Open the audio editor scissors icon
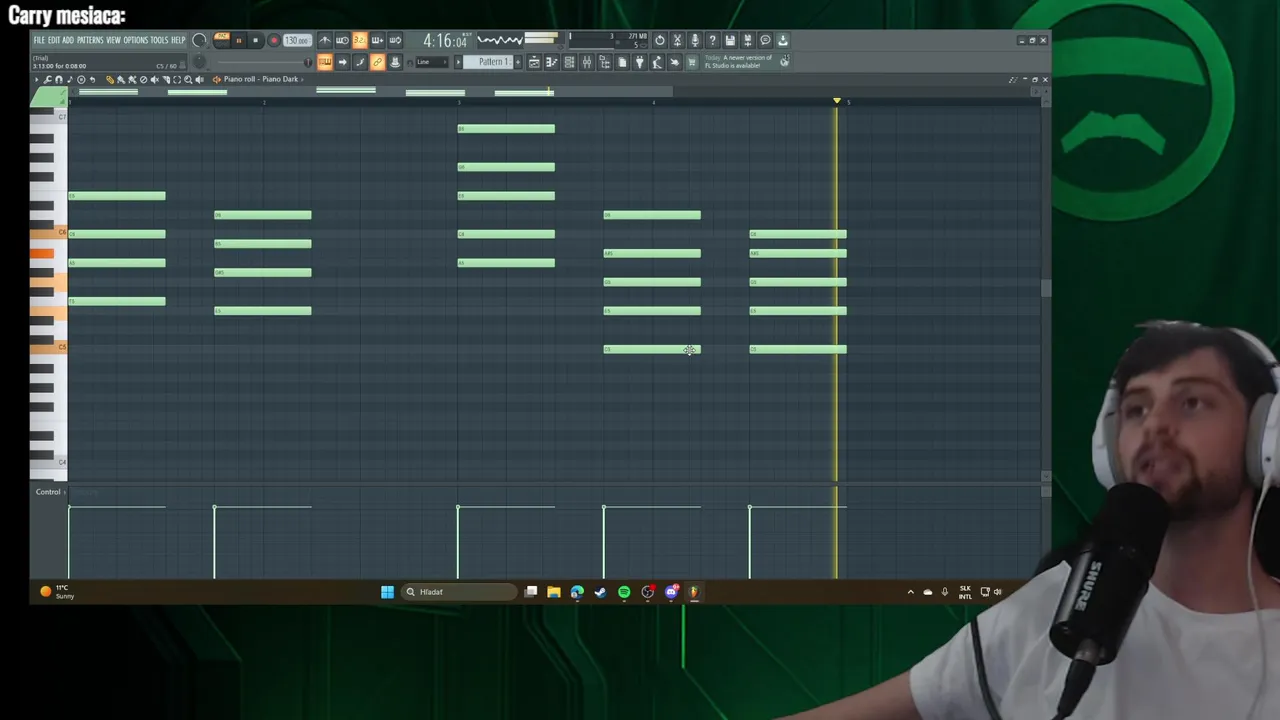The width and height of the screenshot is (1280, 720). tap(677, 40)
